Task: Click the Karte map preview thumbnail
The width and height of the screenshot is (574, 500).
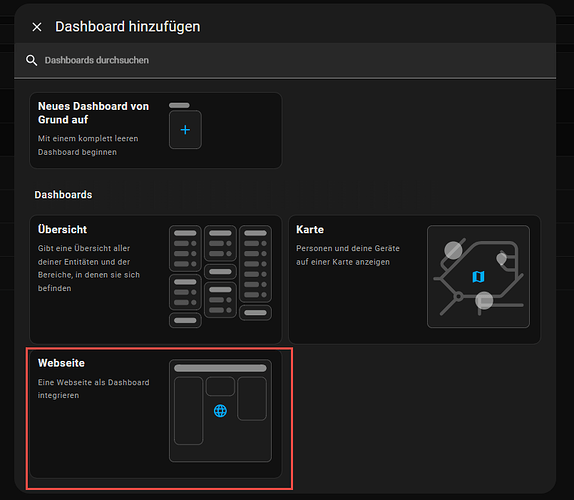Action: (478, 276)
